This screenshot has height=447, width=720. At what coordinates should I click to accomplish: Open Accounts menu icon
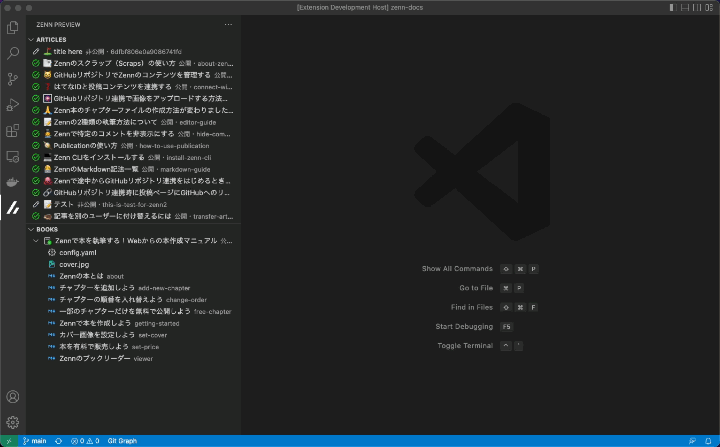coord(13,396)
